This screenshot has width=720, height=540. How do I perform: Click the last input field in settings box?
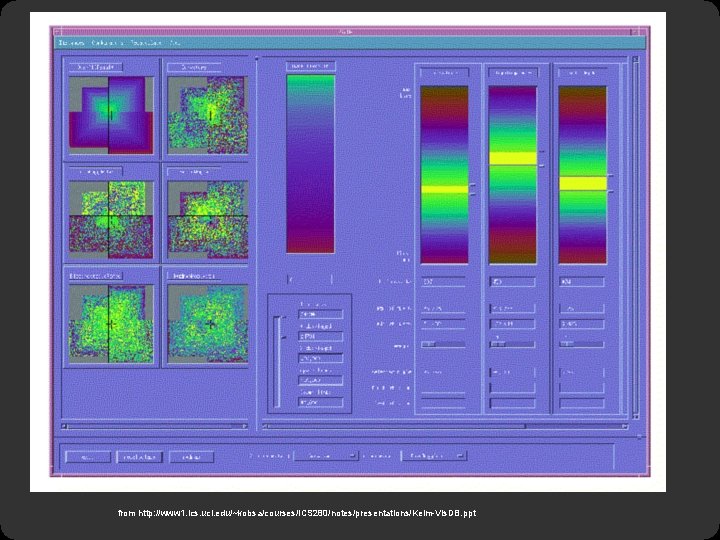point(321,402)
